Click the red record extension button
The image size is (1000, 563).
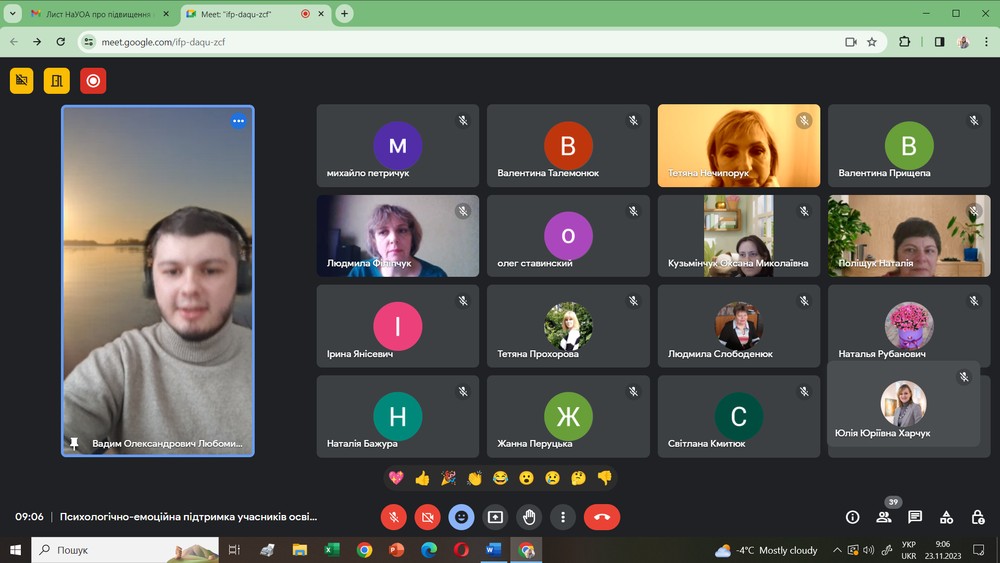93,81
